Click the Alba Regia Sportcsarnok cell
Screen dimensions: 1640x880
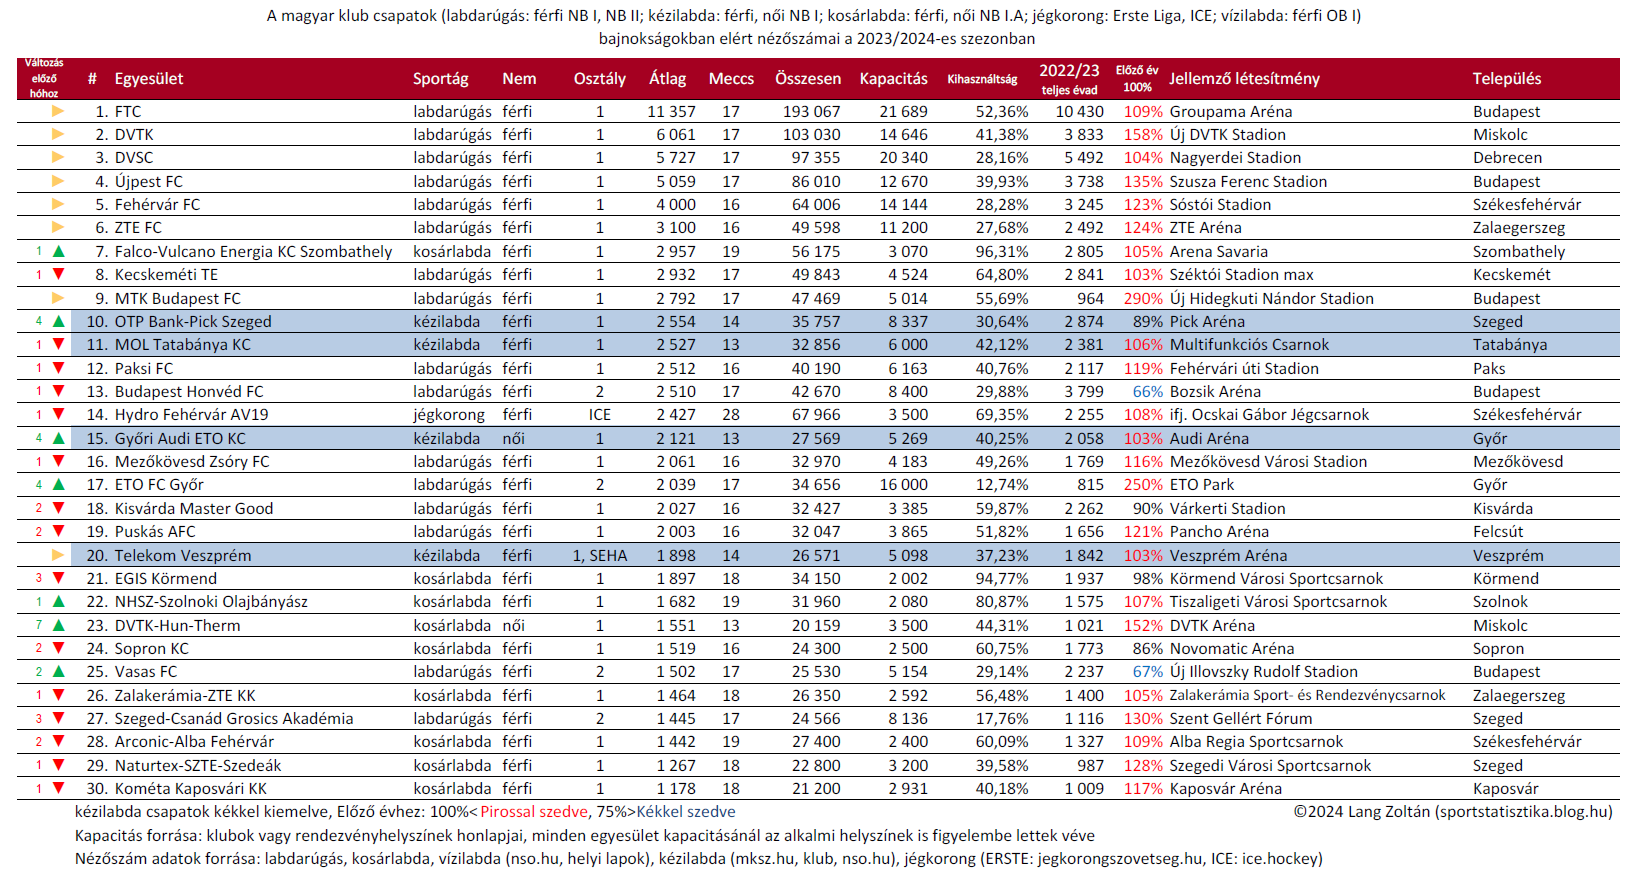click(1256, 741)
